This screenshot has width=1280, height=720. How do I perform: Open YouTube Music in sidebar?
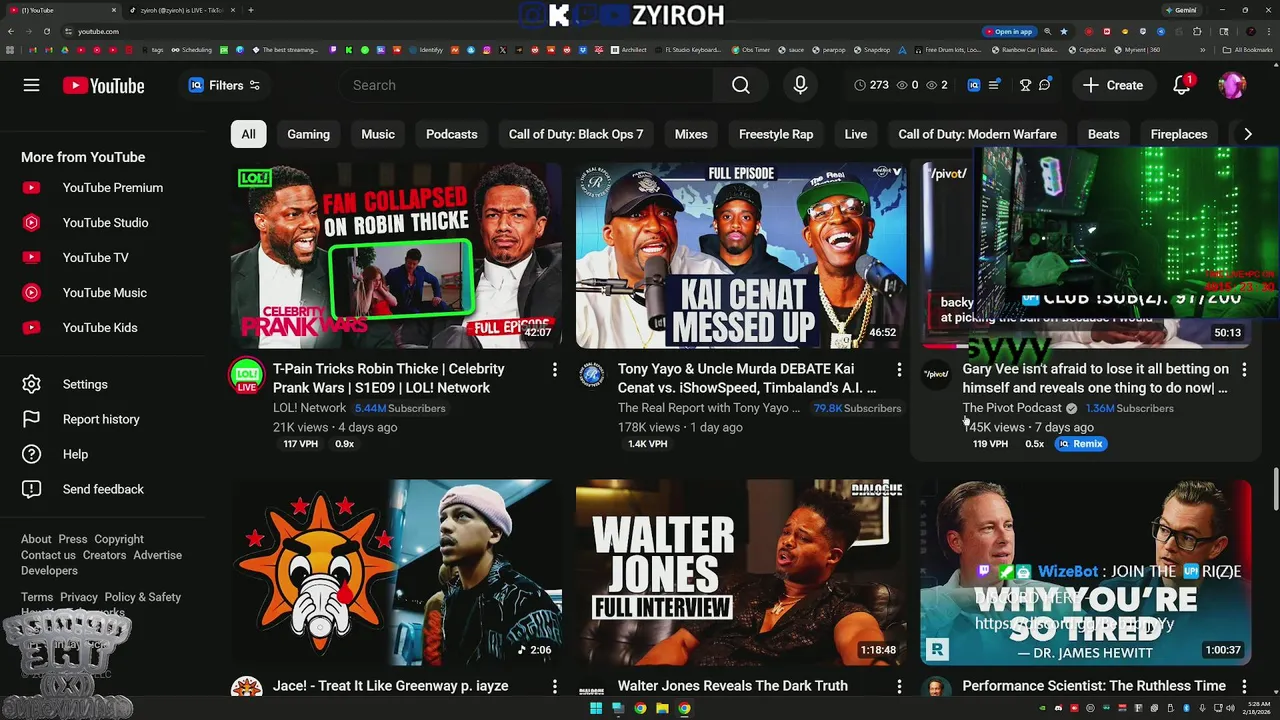pyautogui.click(x=102, y=292)
